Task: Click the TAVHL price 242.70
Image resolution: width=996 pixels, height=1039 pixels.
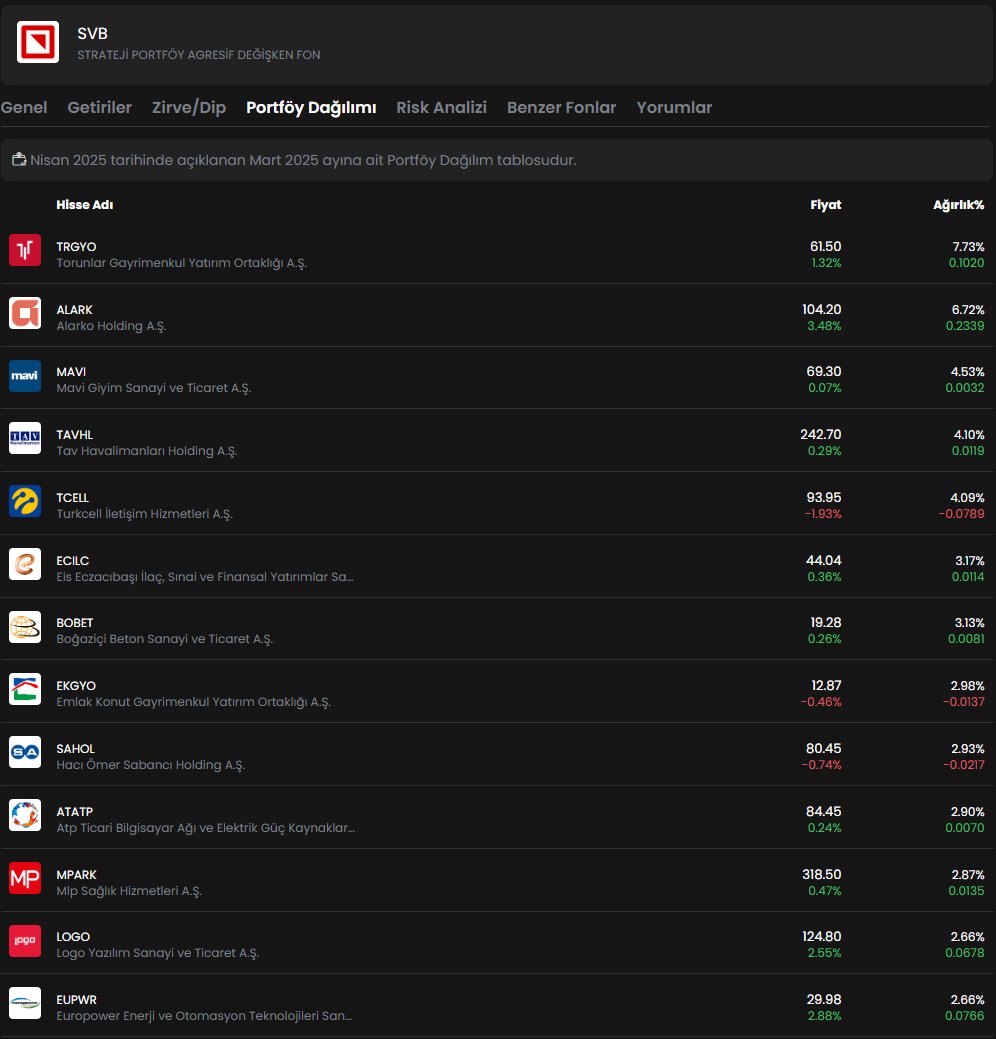Action: 820,435
